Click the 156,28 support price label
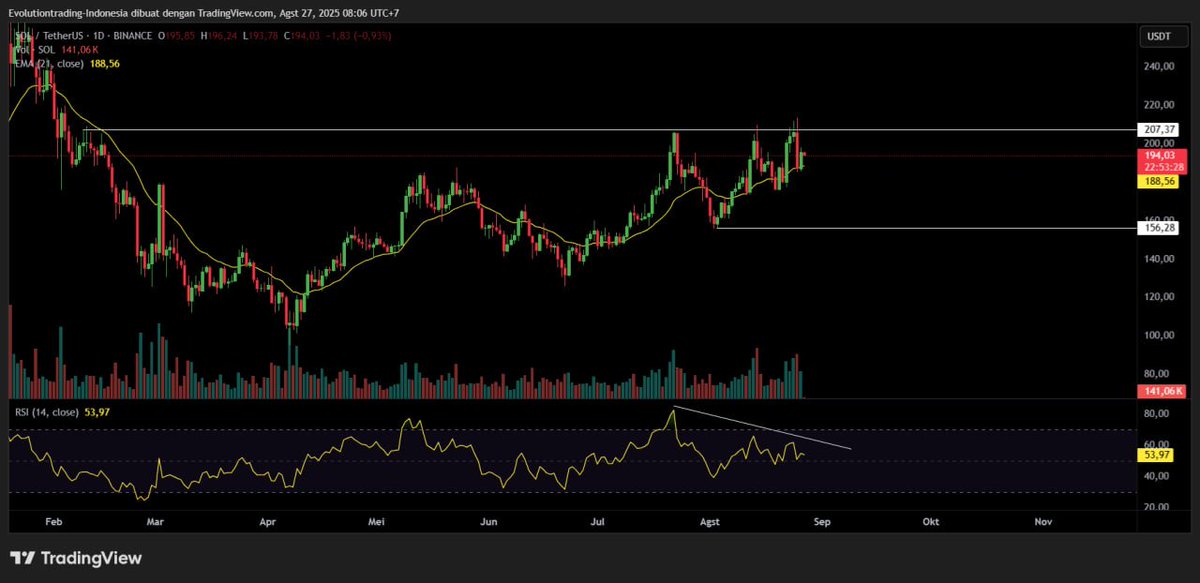The height and width of the screenshot is (583, 1200). tap(1158, 228)
